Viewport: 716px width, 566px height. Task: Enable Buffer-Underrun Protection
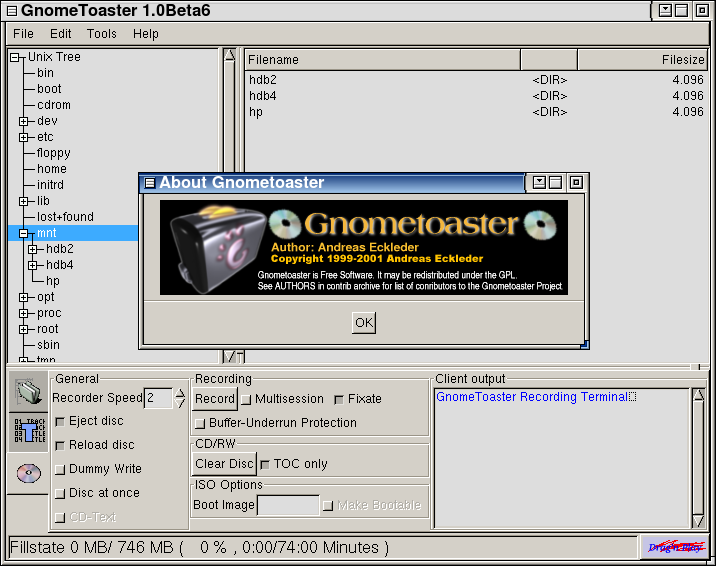(x=200, y=423)
